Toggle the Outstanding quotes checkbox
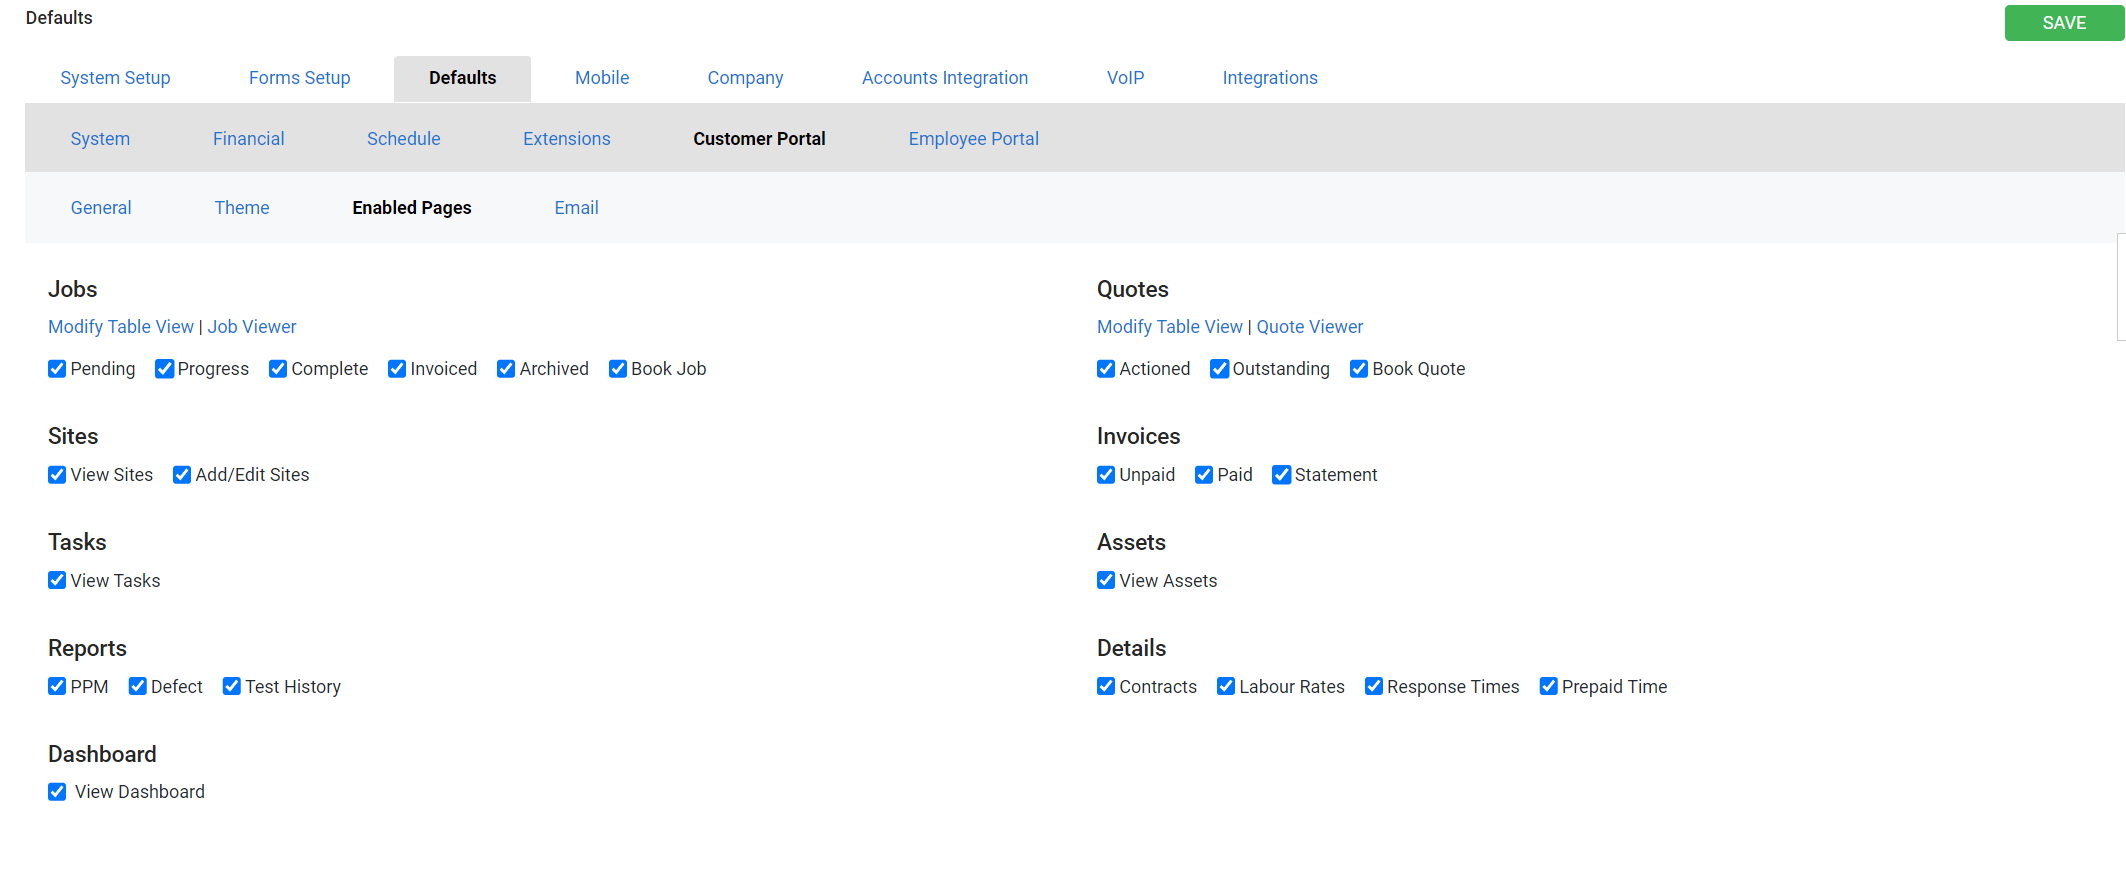2126x872 pixels. [1219, 369]
